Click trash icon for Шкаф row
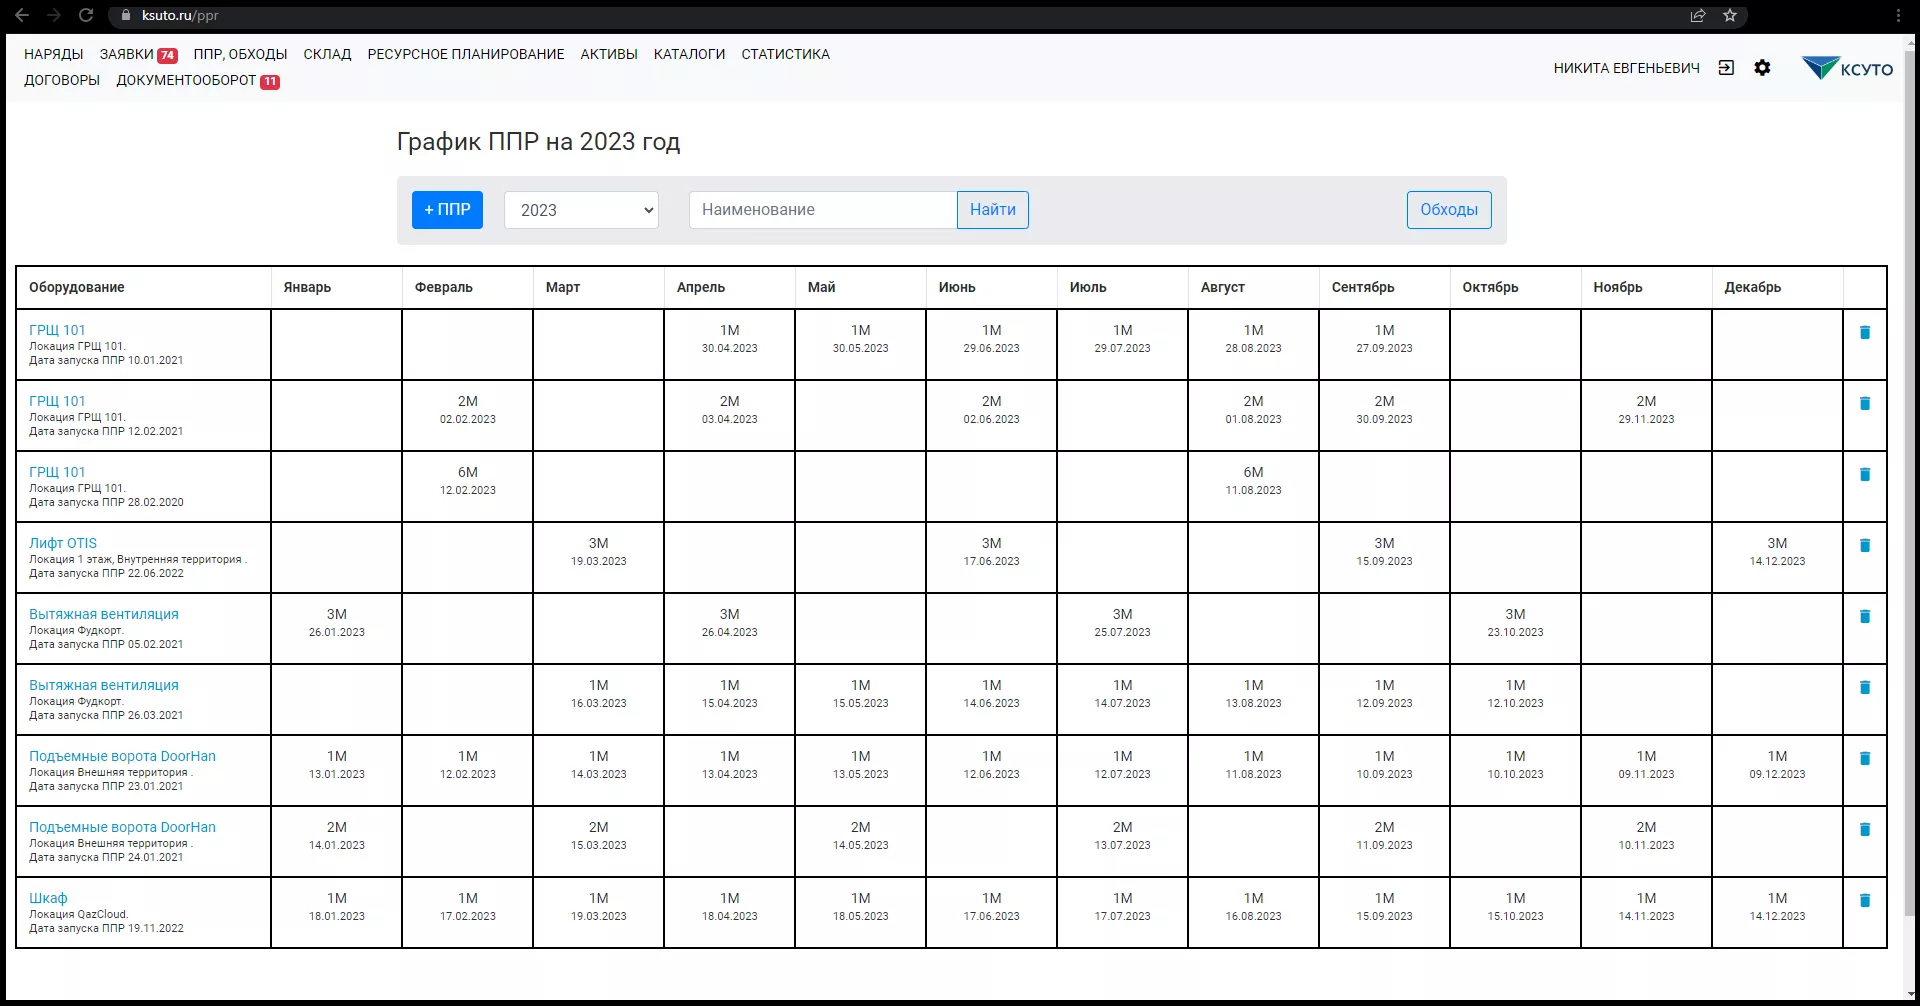The image size is (1920, 1006). tap(1864, 901)
